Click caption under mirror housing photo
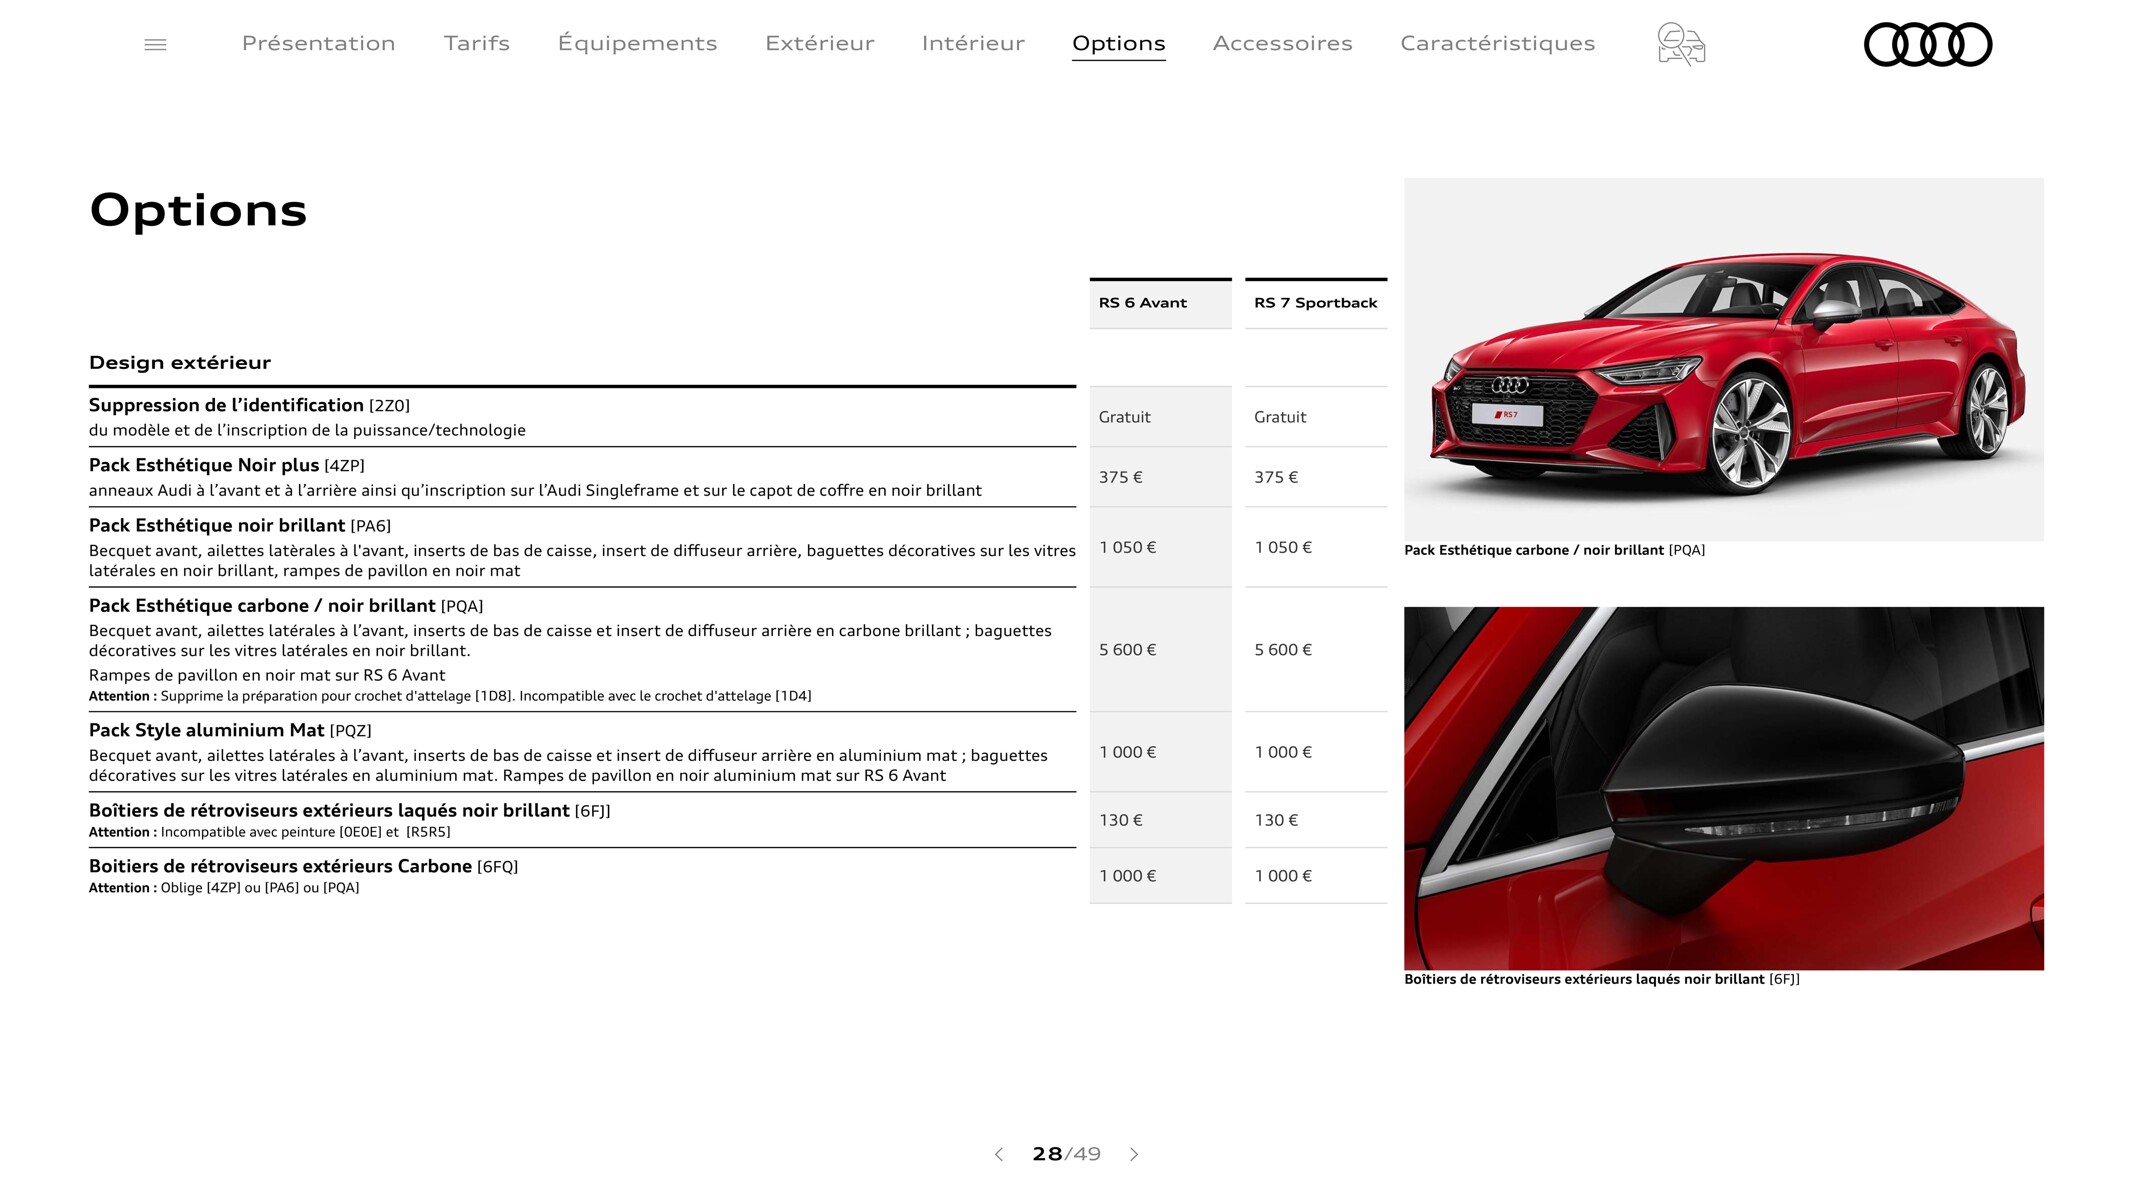 (1601, 979)
